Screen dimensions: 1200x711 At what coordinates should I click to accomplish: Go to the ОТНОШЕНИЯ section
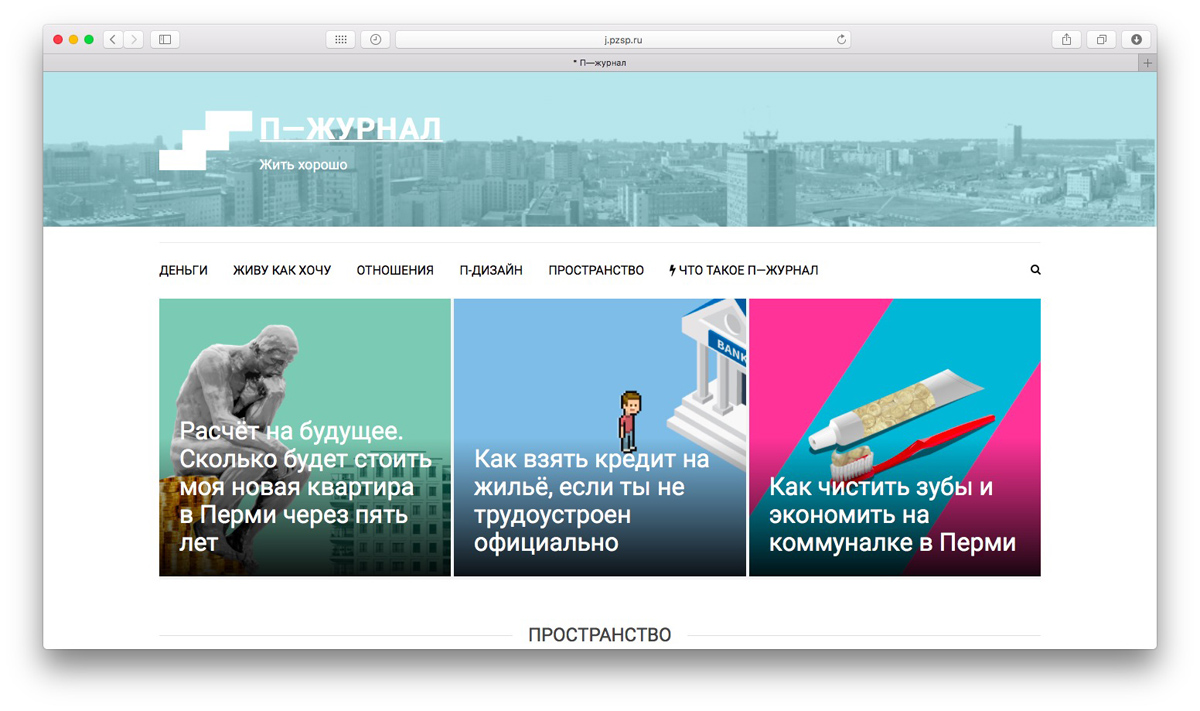pos(395,270)
